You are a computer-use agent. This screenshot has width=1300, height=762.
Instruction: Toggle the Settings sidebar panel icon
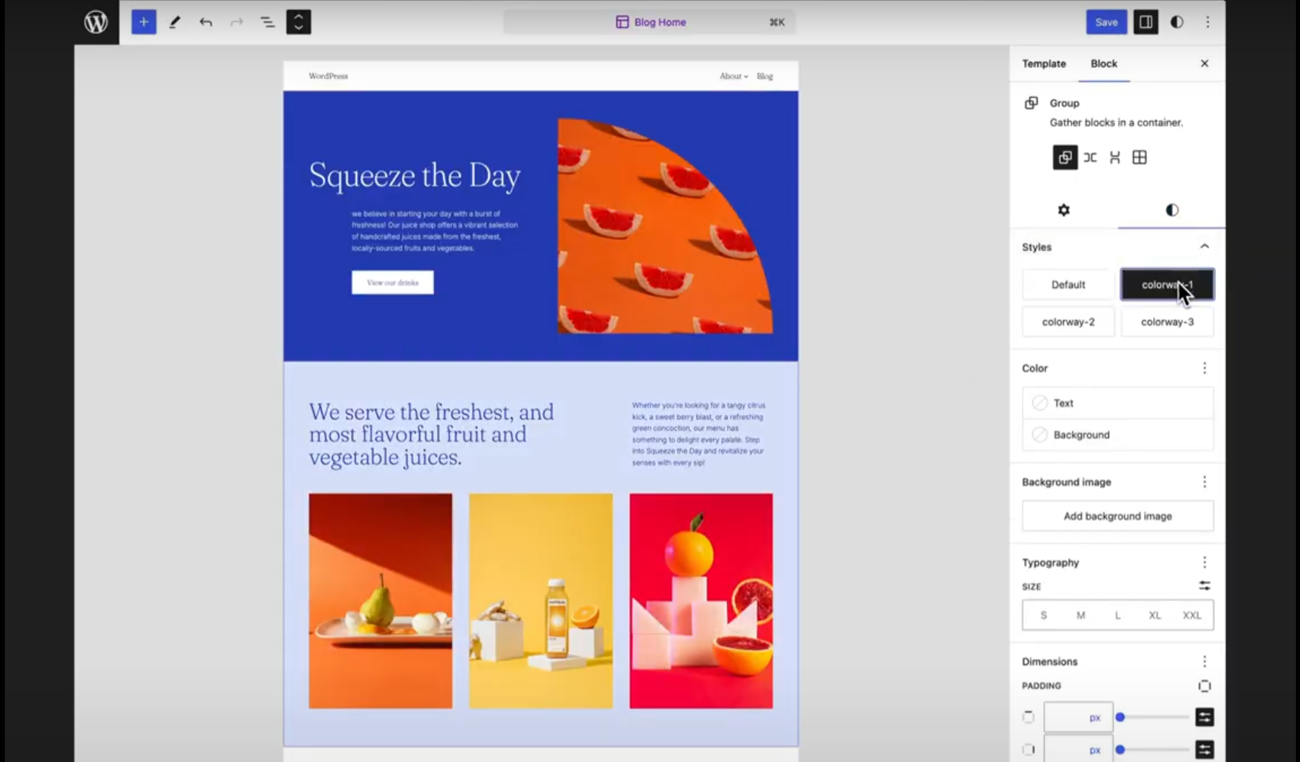click(x=1146, y=22)
